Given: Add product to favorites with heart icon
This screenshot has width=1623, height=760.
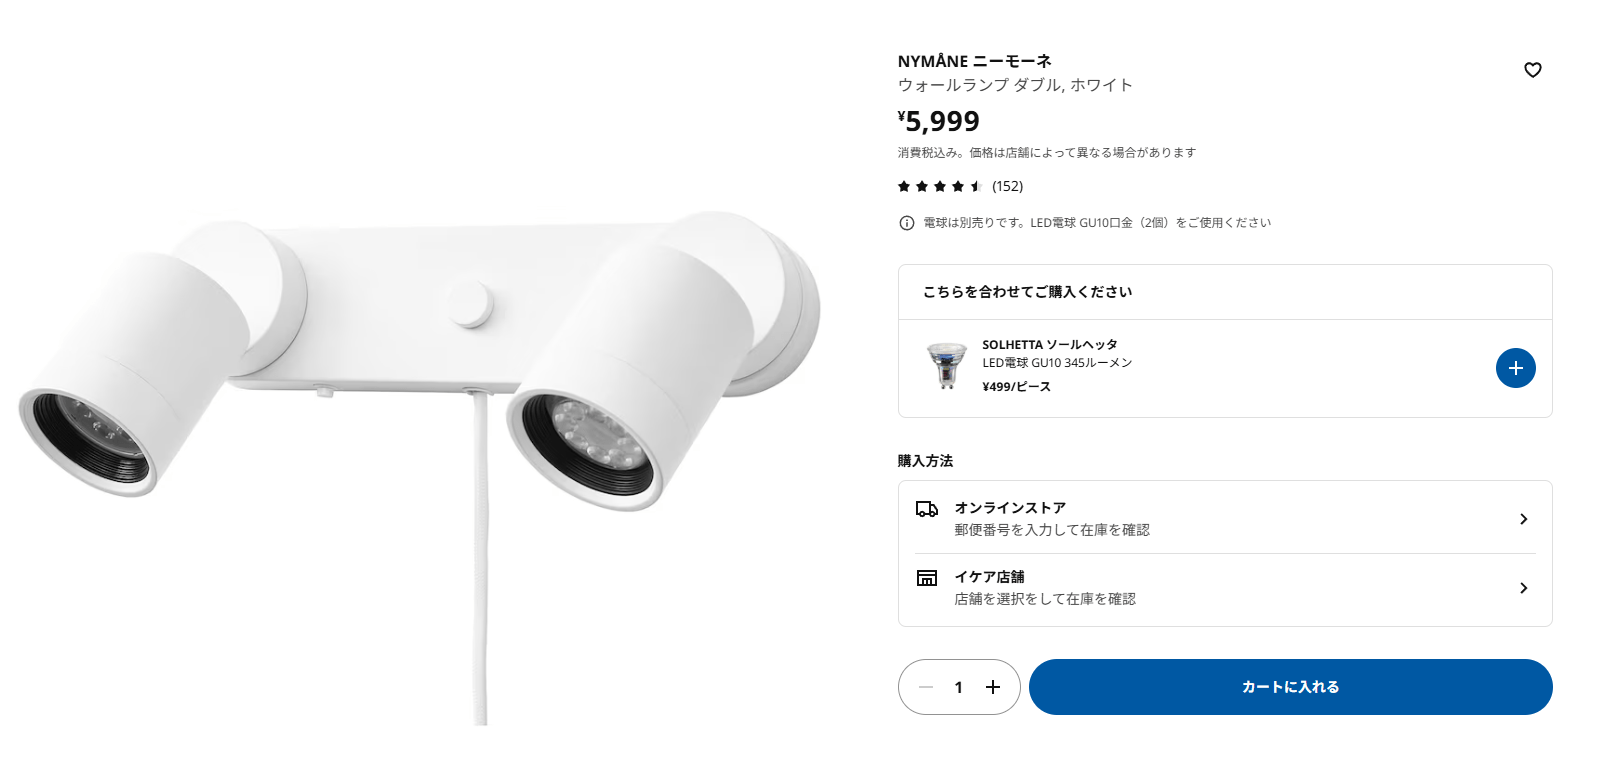Looking at the screenshot, I should point(1532,70).
